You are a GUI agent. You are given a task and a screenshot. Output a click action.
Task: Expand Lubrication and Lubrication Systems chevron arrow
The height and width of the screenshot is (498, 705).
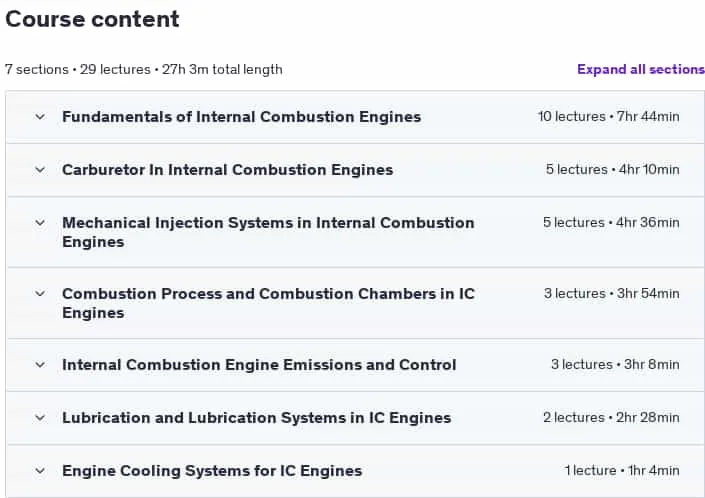click(x=40, y=418)
